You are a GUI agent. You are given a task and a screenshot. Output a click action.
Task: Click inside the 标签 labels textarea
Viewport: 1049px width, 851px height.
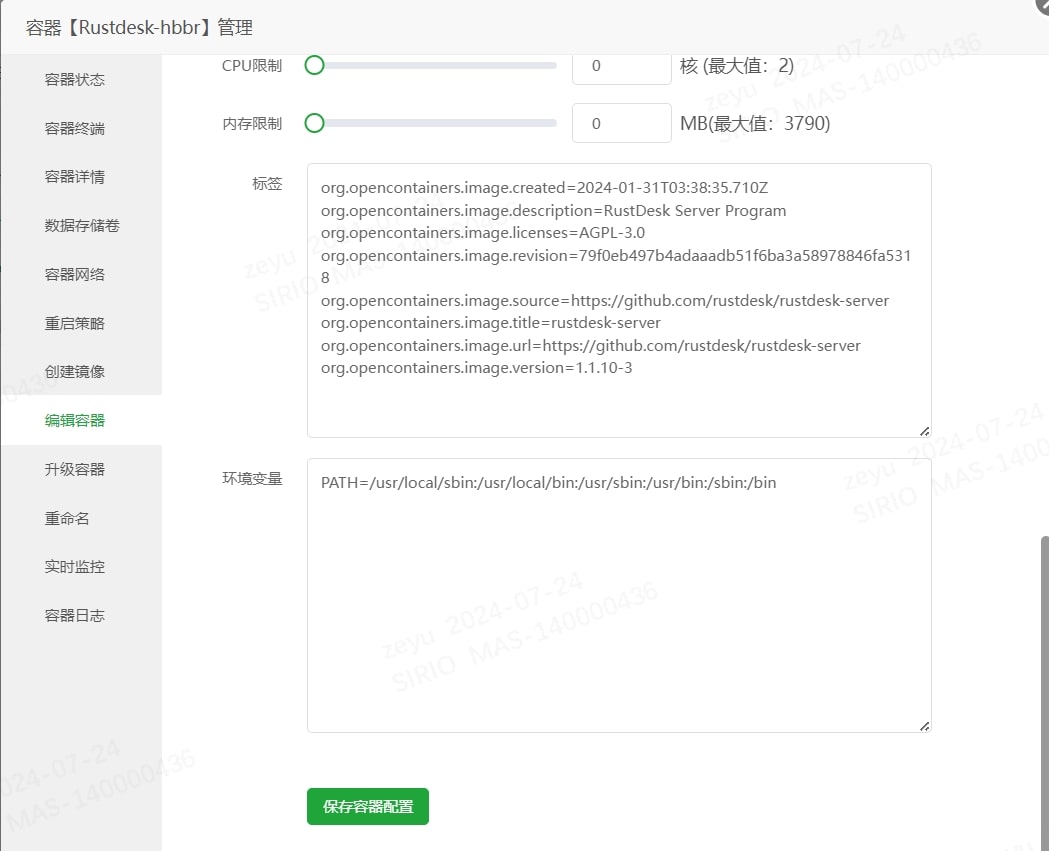[619, 300]
